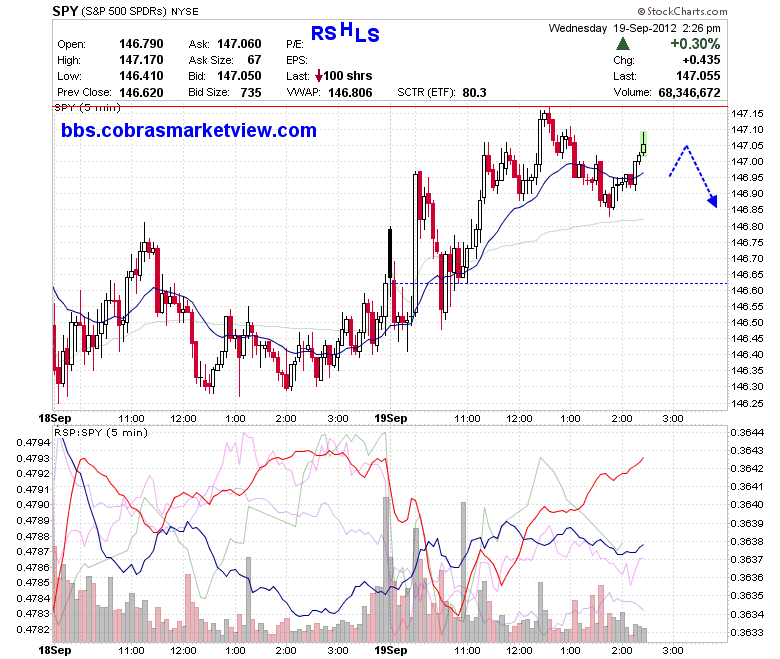Click the 18Sep marker on lower time axis
Image resolution: width=780 pixels, height=659 pixels.
[x=55, y=650]
